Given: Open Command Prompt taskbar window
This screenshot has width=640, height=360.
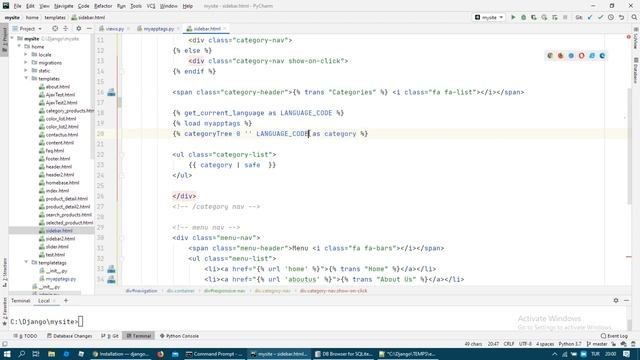Looking at the screenshot, I should (x=214, y=354).
